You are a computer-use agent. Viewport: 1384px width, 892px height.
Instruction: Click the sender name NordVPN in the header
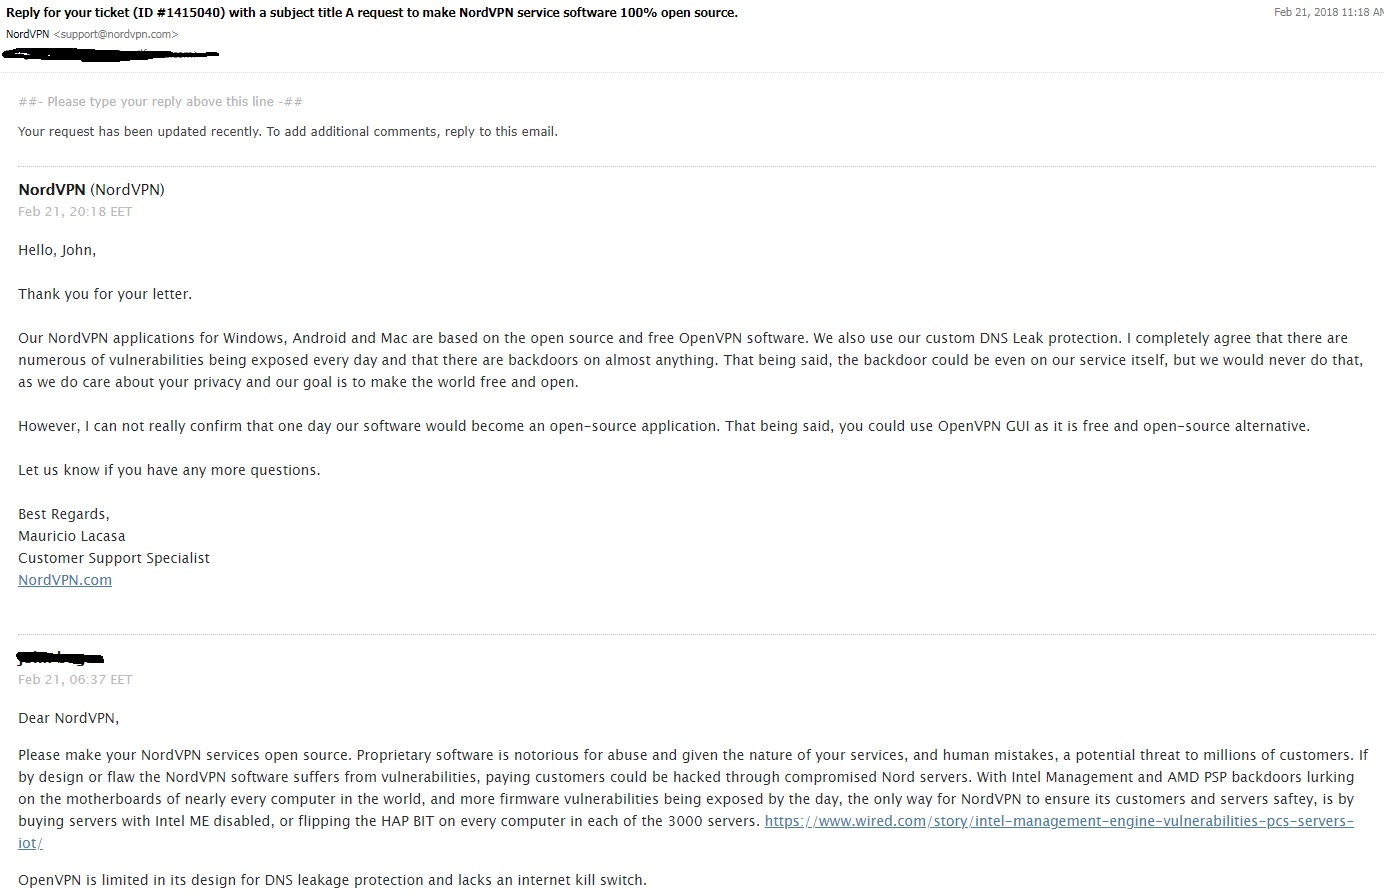click(27, 34)
